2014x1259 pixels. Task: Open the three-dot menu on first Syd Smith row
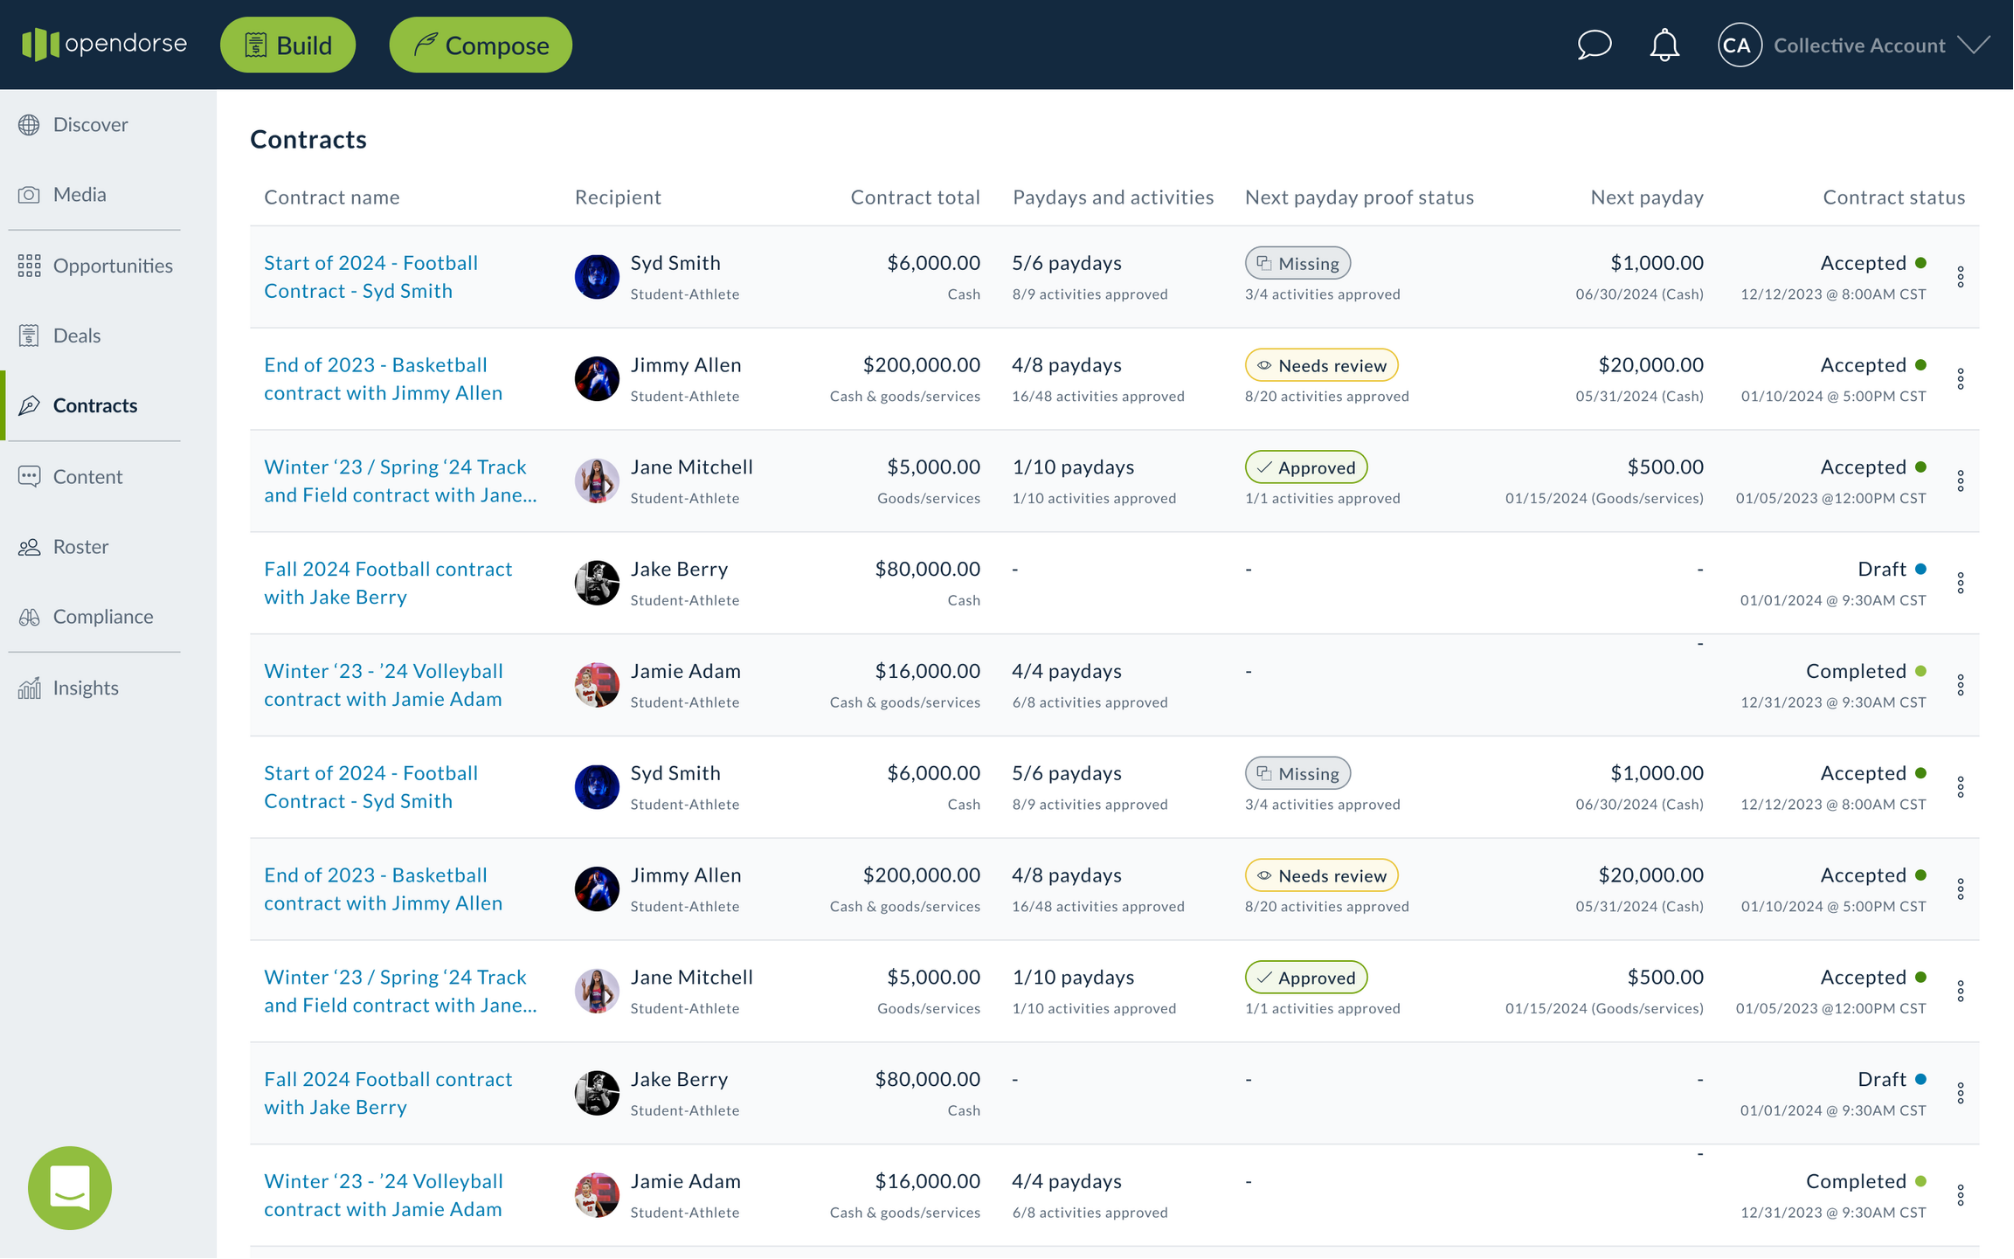(1961, 277)
